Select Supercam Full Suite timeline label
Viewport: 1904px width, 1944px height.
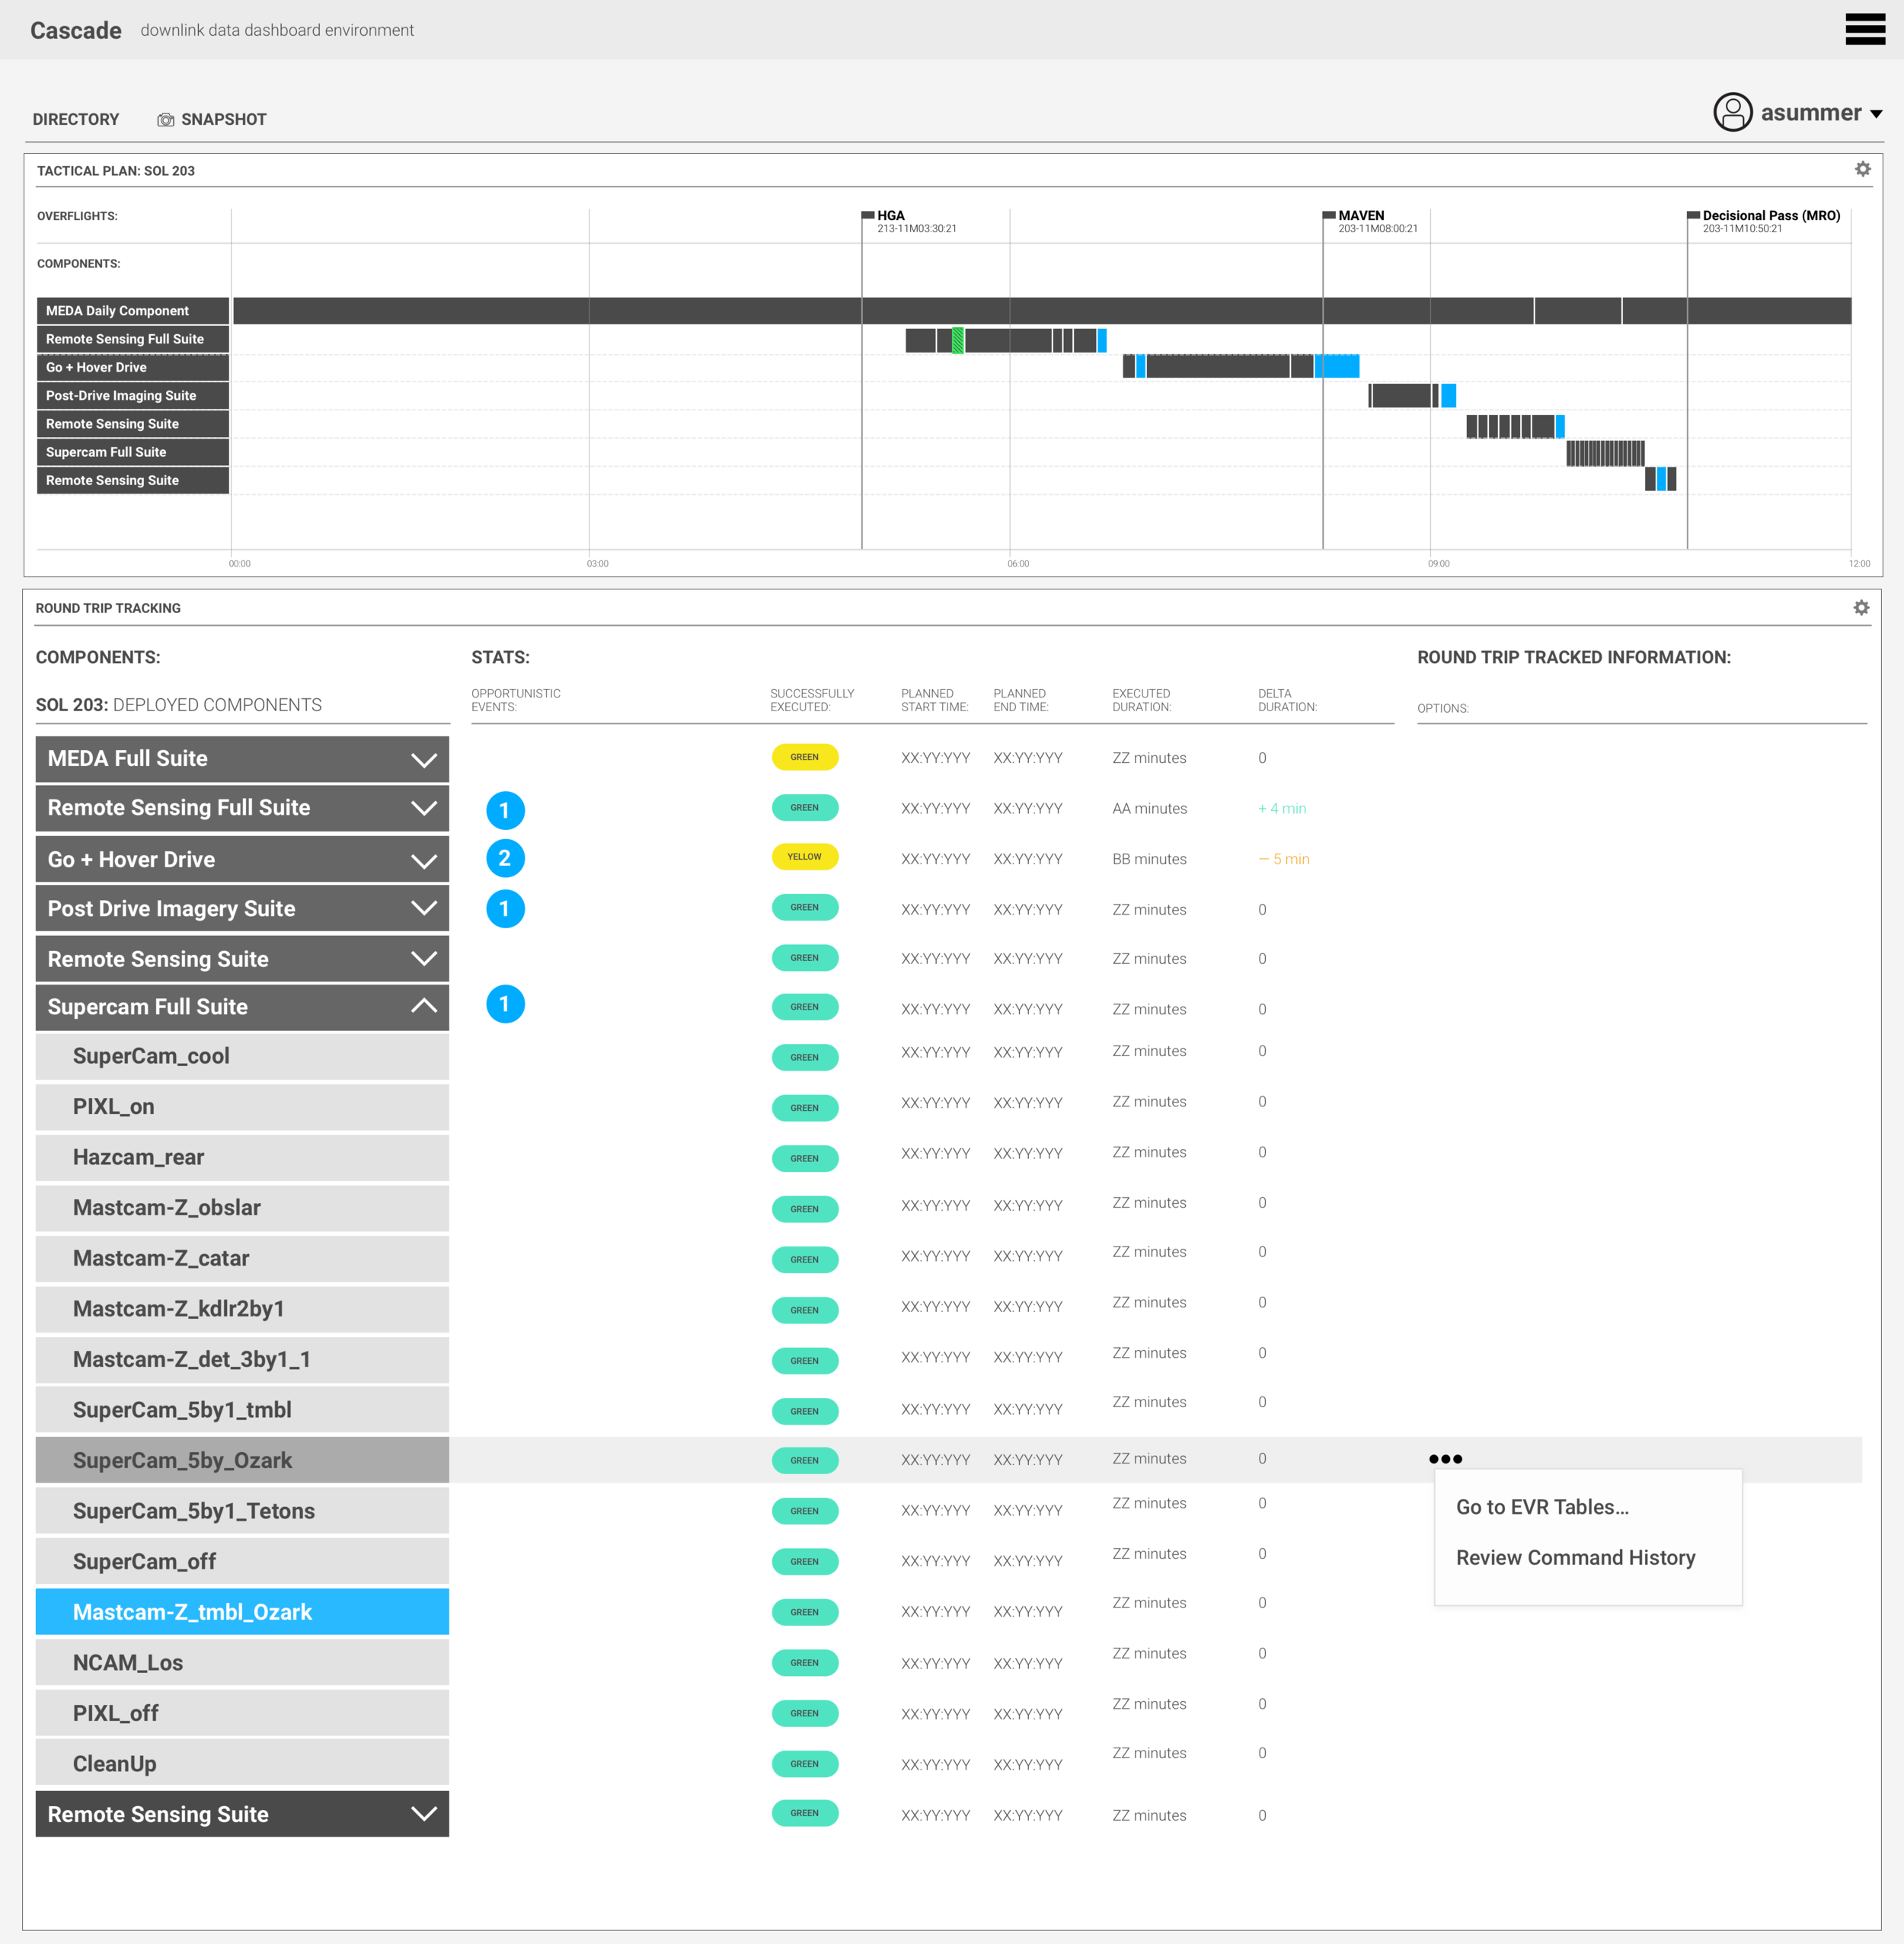click(x=133, y=452)
